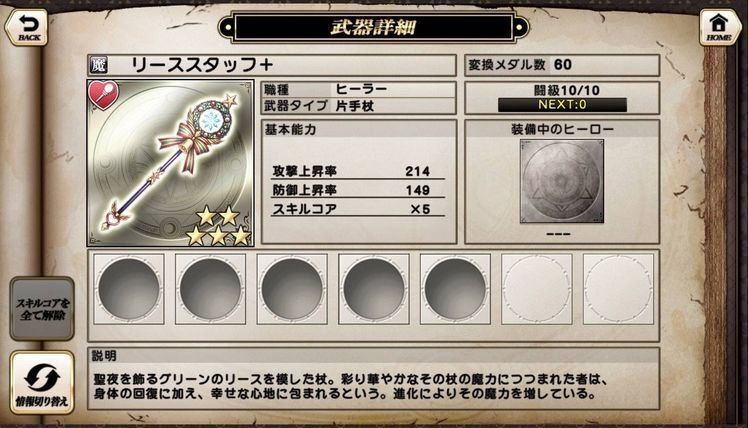Click the seventh locked skill core slot
The image size is (748, 428).
click(x=618, y=289)
